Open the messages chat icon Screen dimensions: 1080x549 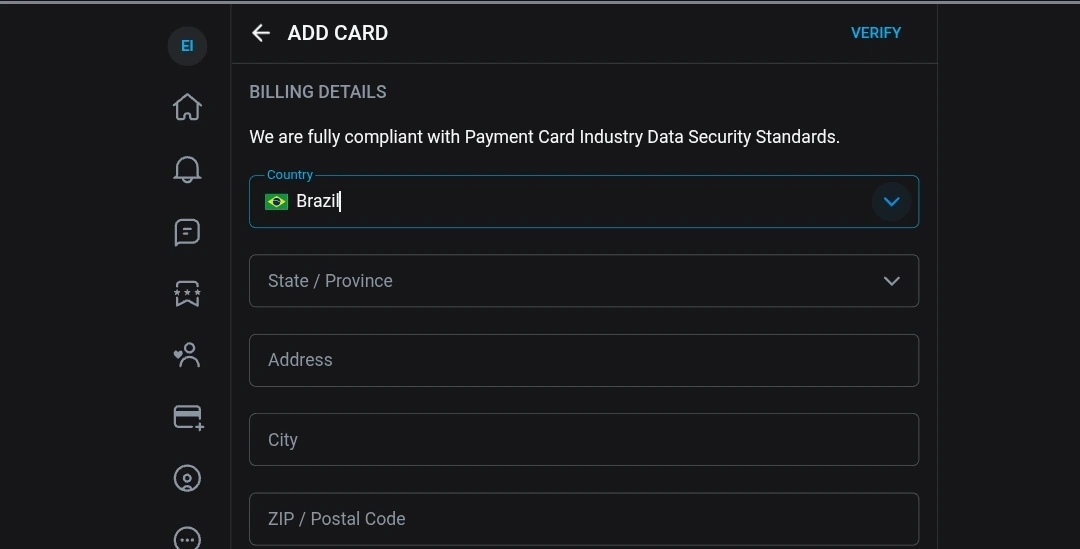[x=187, y=232]
